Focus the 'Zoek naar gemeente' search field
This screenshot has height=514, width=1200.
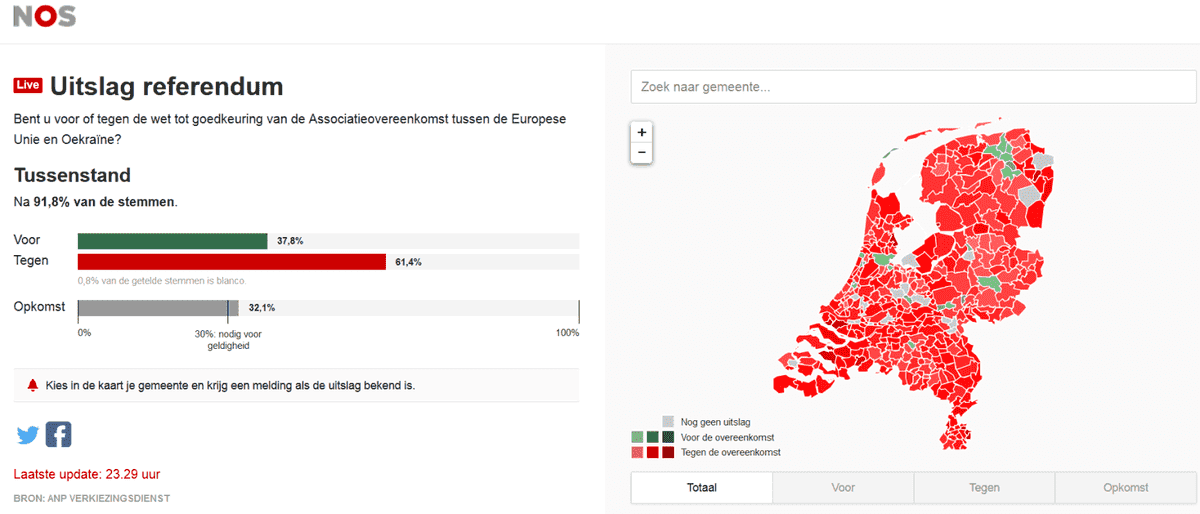pos(913,87)
